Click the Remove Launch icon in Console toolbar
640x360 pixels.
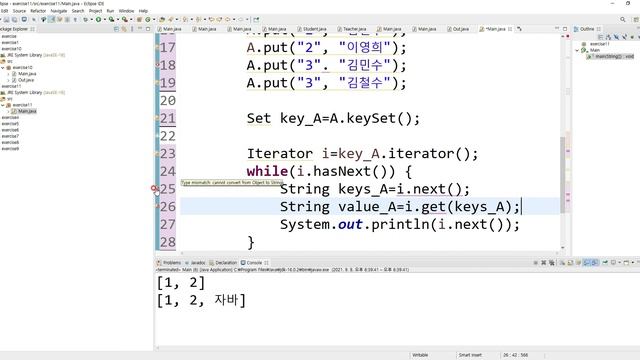(x=544, y=262)
